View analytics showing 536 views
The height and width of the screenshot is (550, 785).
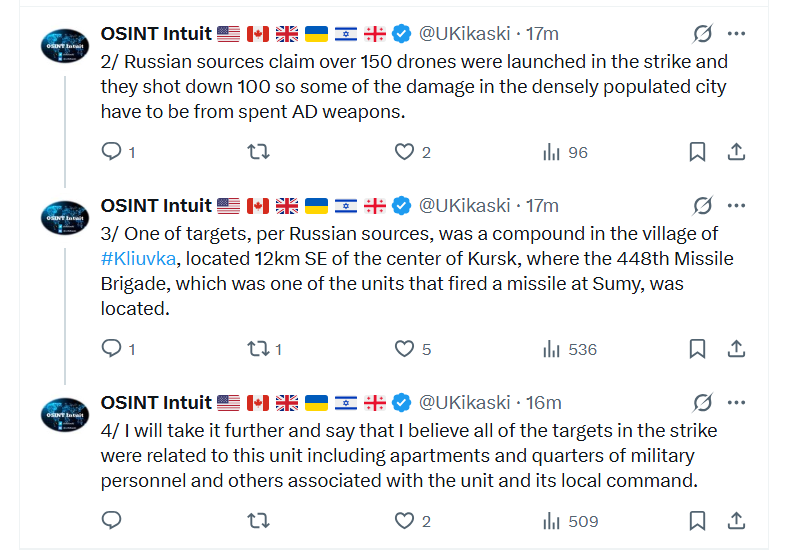(570, 349)
